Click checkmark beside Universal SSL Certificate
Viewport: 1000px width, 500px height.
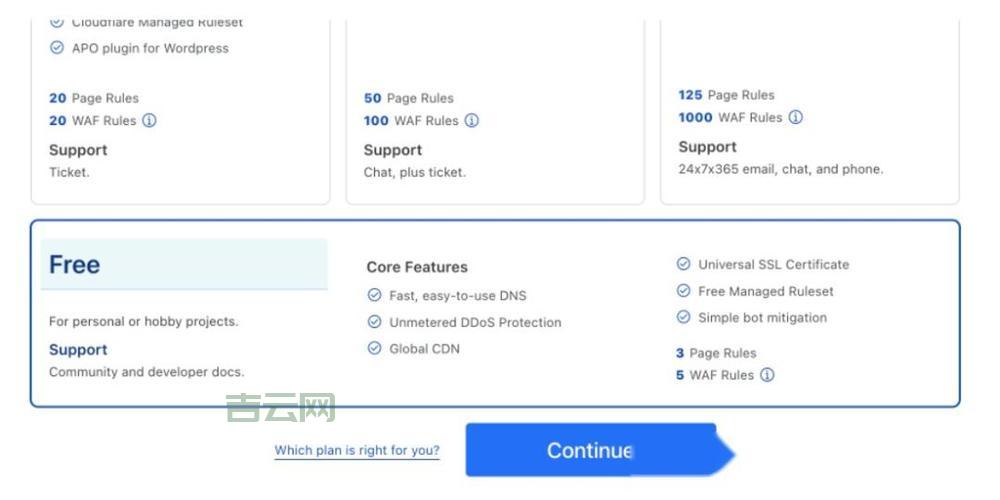coord(683,264)
